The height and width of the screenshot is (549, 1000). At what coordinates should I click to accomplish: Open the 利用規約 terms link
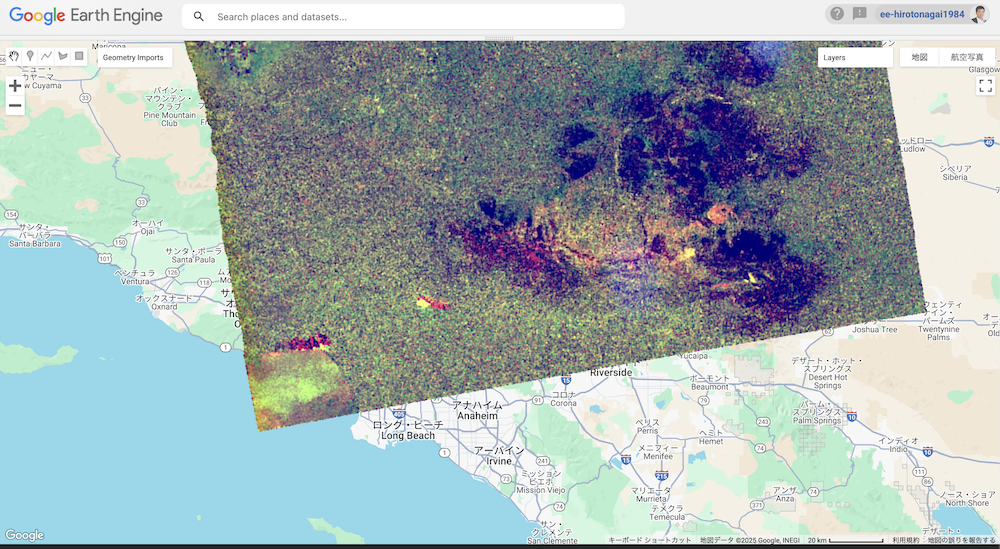coord(906,540)
